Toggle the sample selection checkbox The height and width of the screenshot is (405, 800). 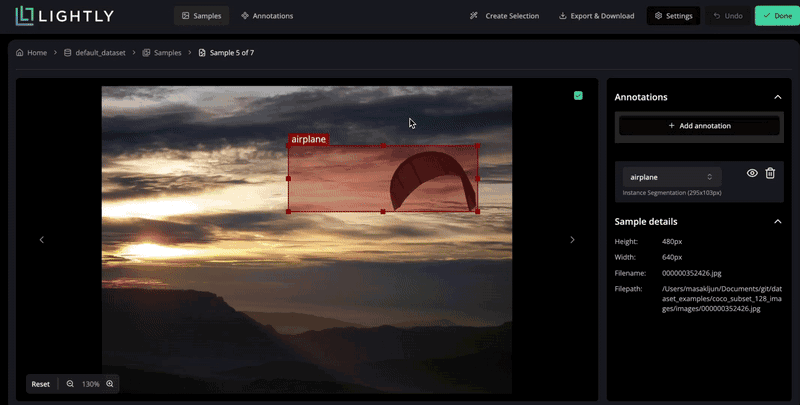578,95
